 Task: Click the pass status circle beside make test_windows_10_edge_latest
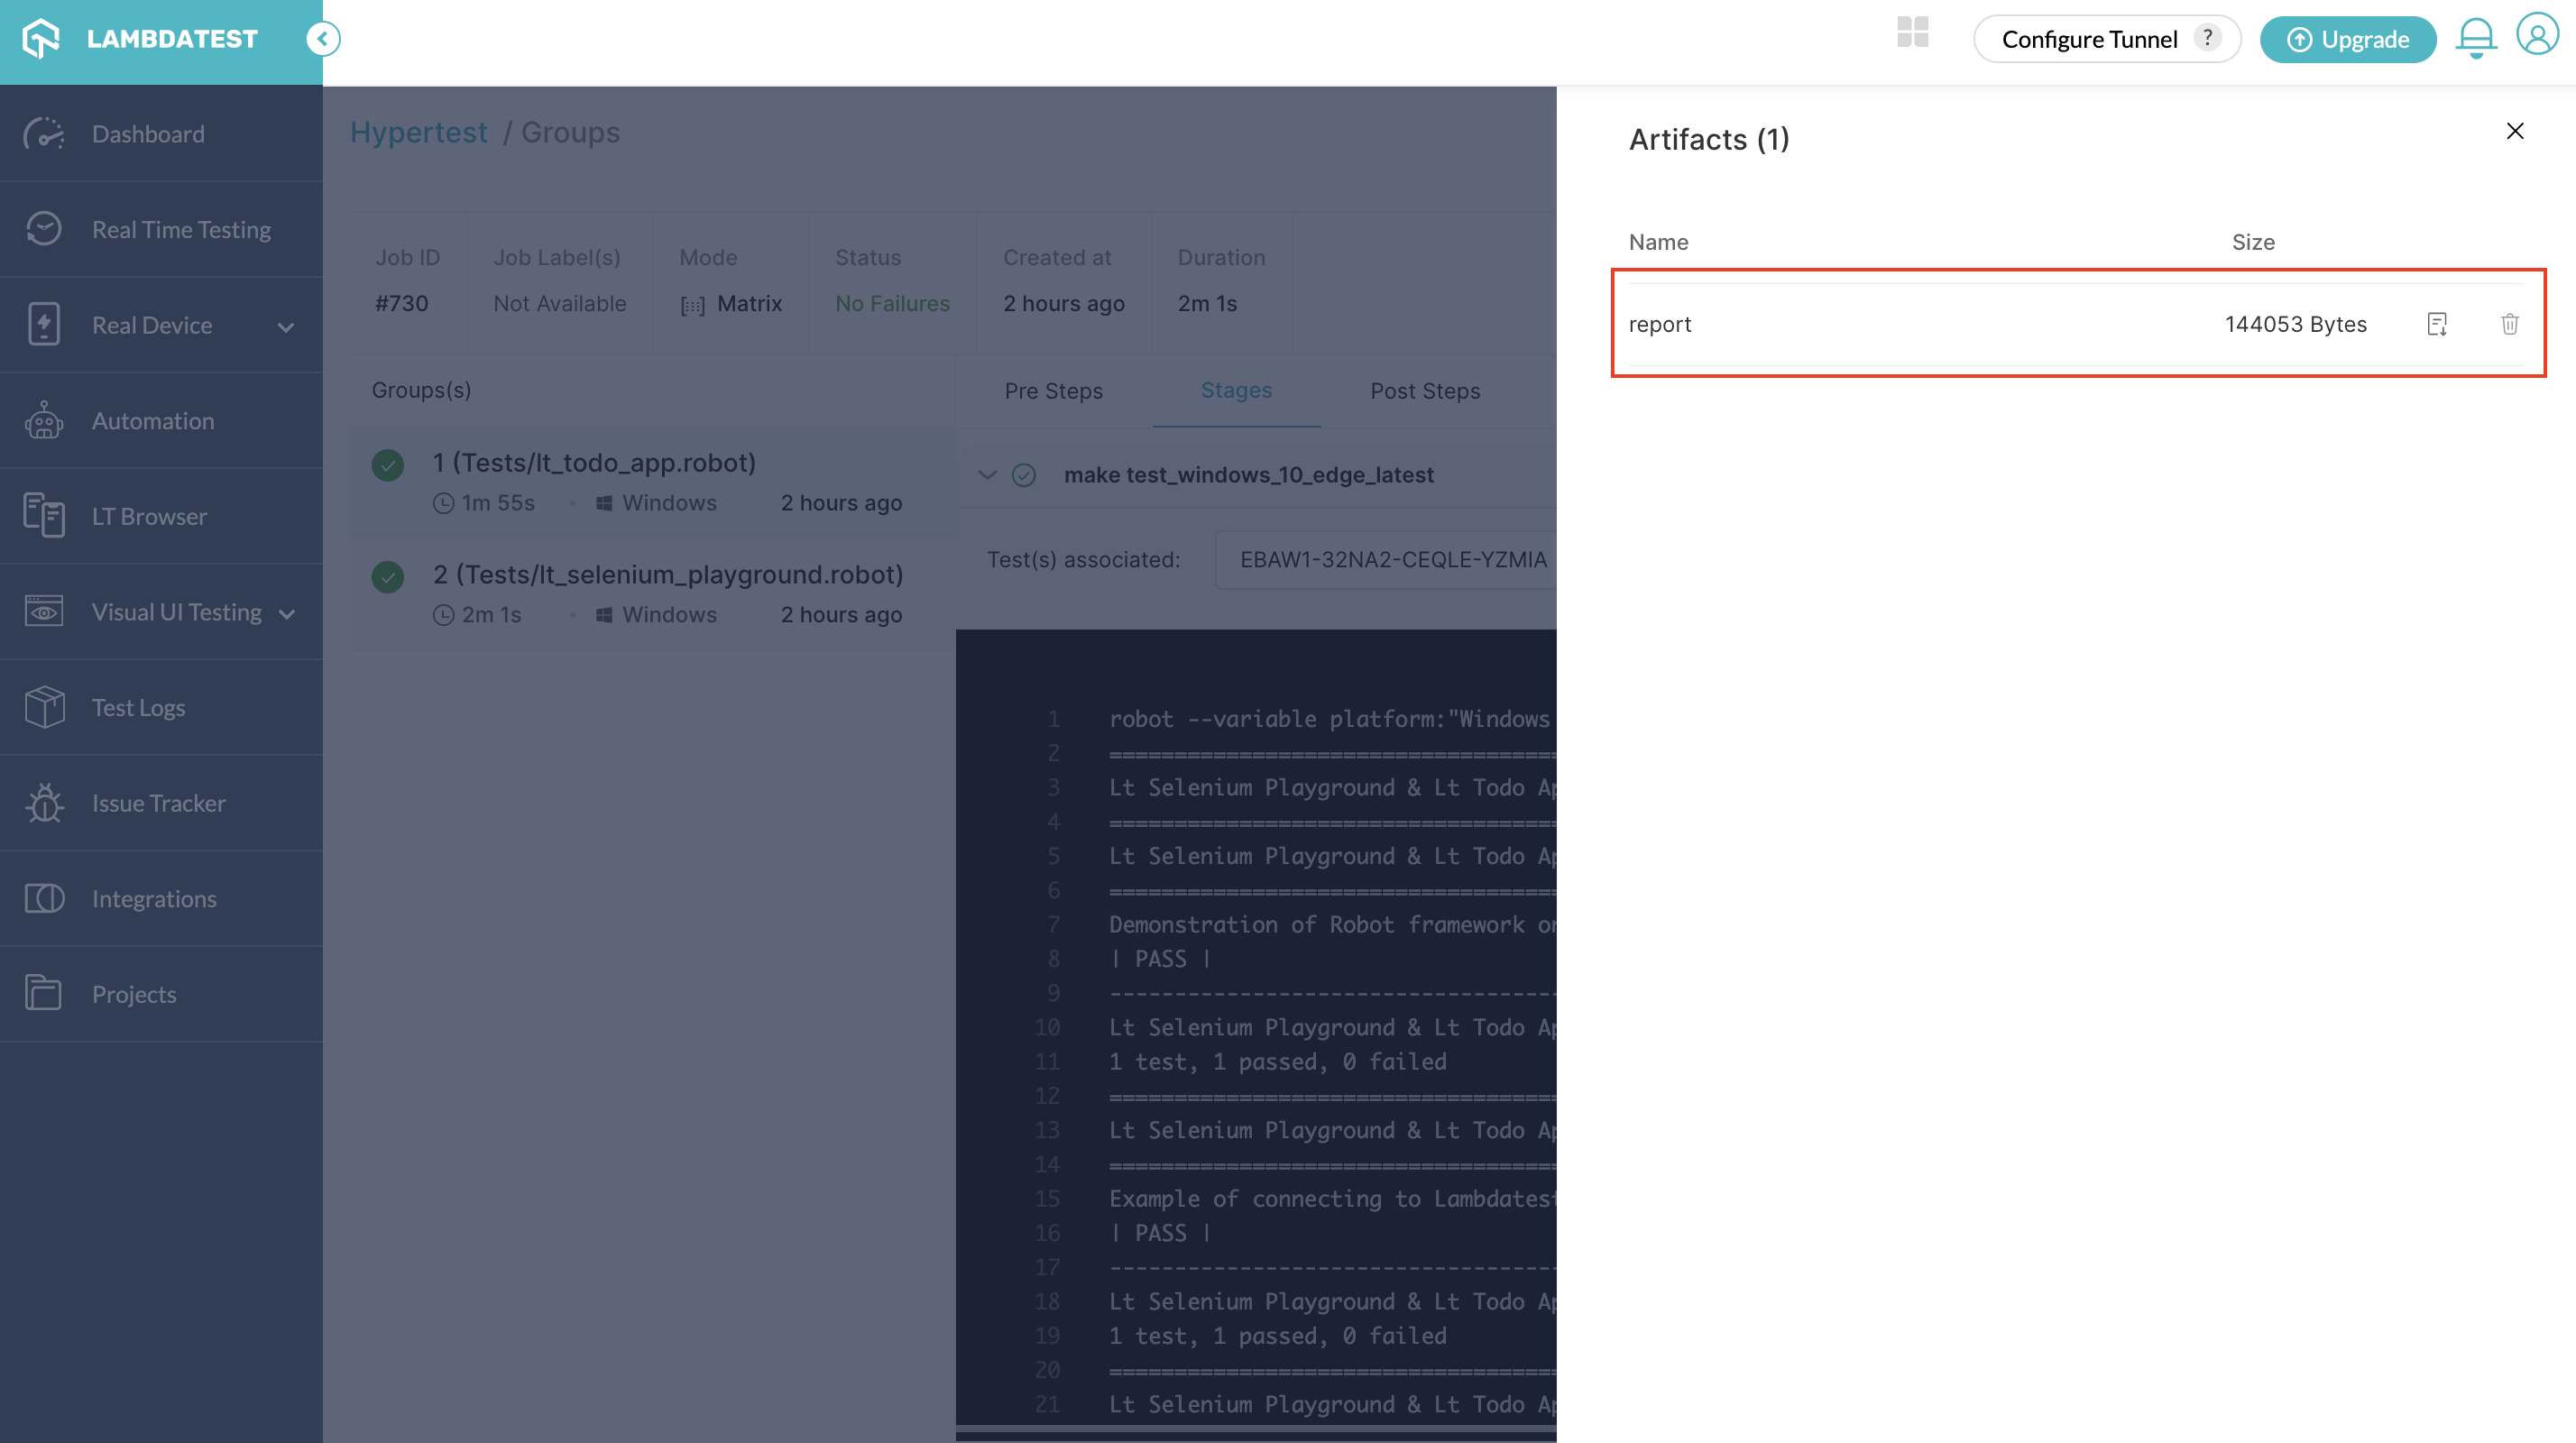pos(1023,475)
